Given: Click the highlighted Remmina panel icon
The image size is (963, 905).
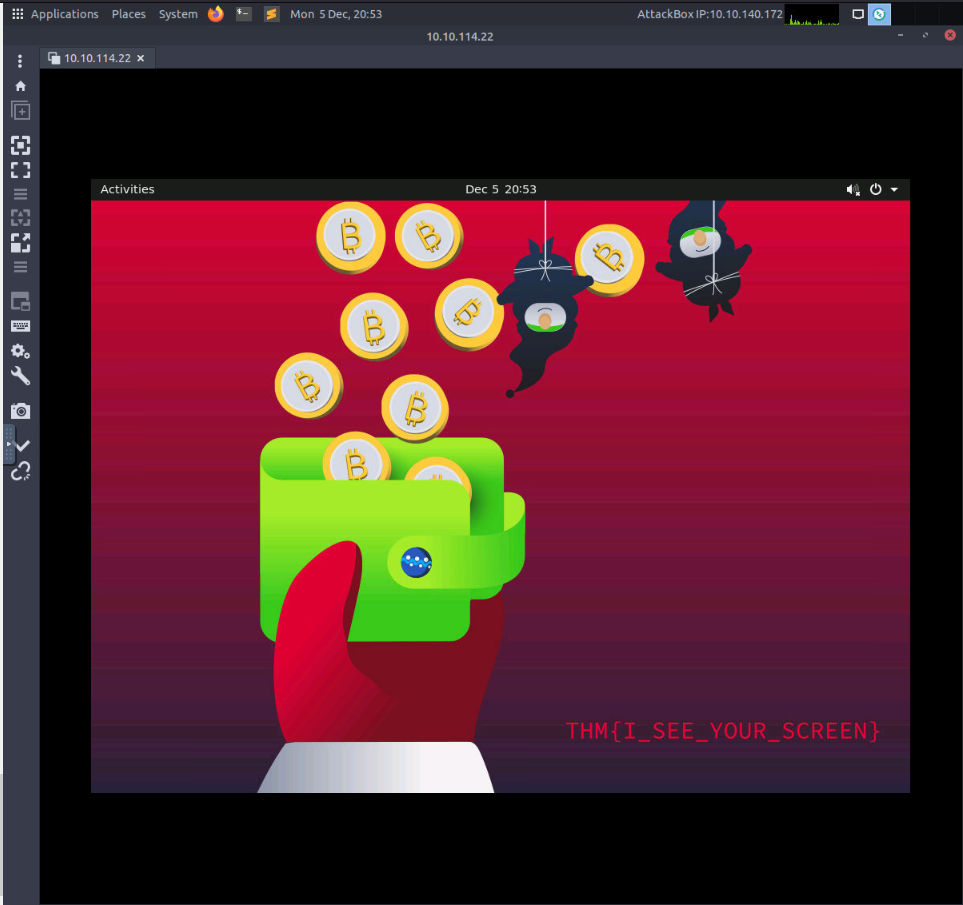Looking at the screenshot, I should [x=879, y=14].
